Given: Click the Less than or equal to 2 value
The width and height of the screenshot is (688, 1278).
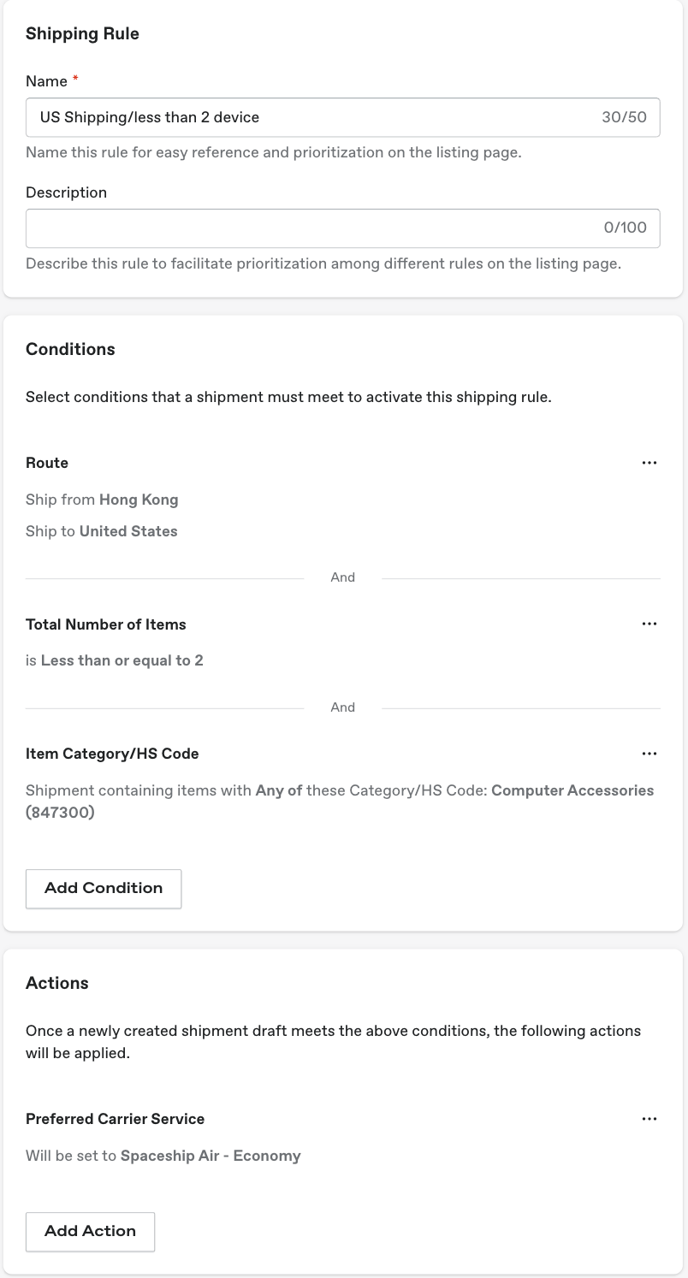Looking at the screenshot, I should pyautogui.click(x=122, y=660).
